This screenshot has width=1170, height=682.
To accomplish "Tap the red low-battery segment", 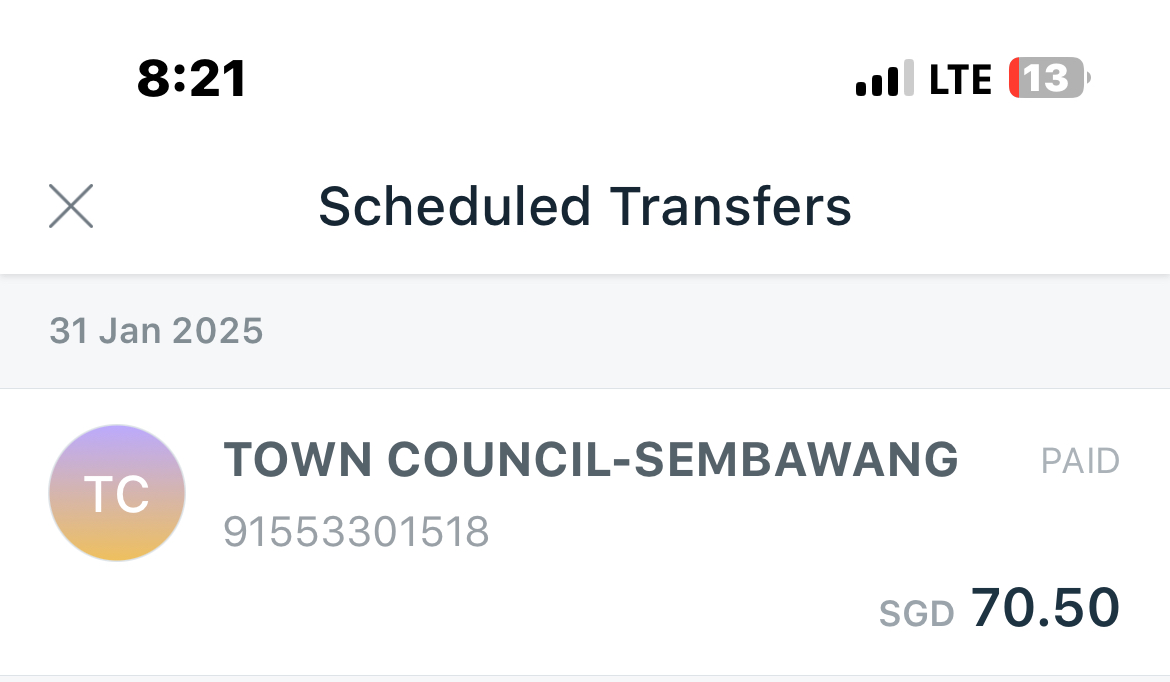I will click(x=1014, y=78).
